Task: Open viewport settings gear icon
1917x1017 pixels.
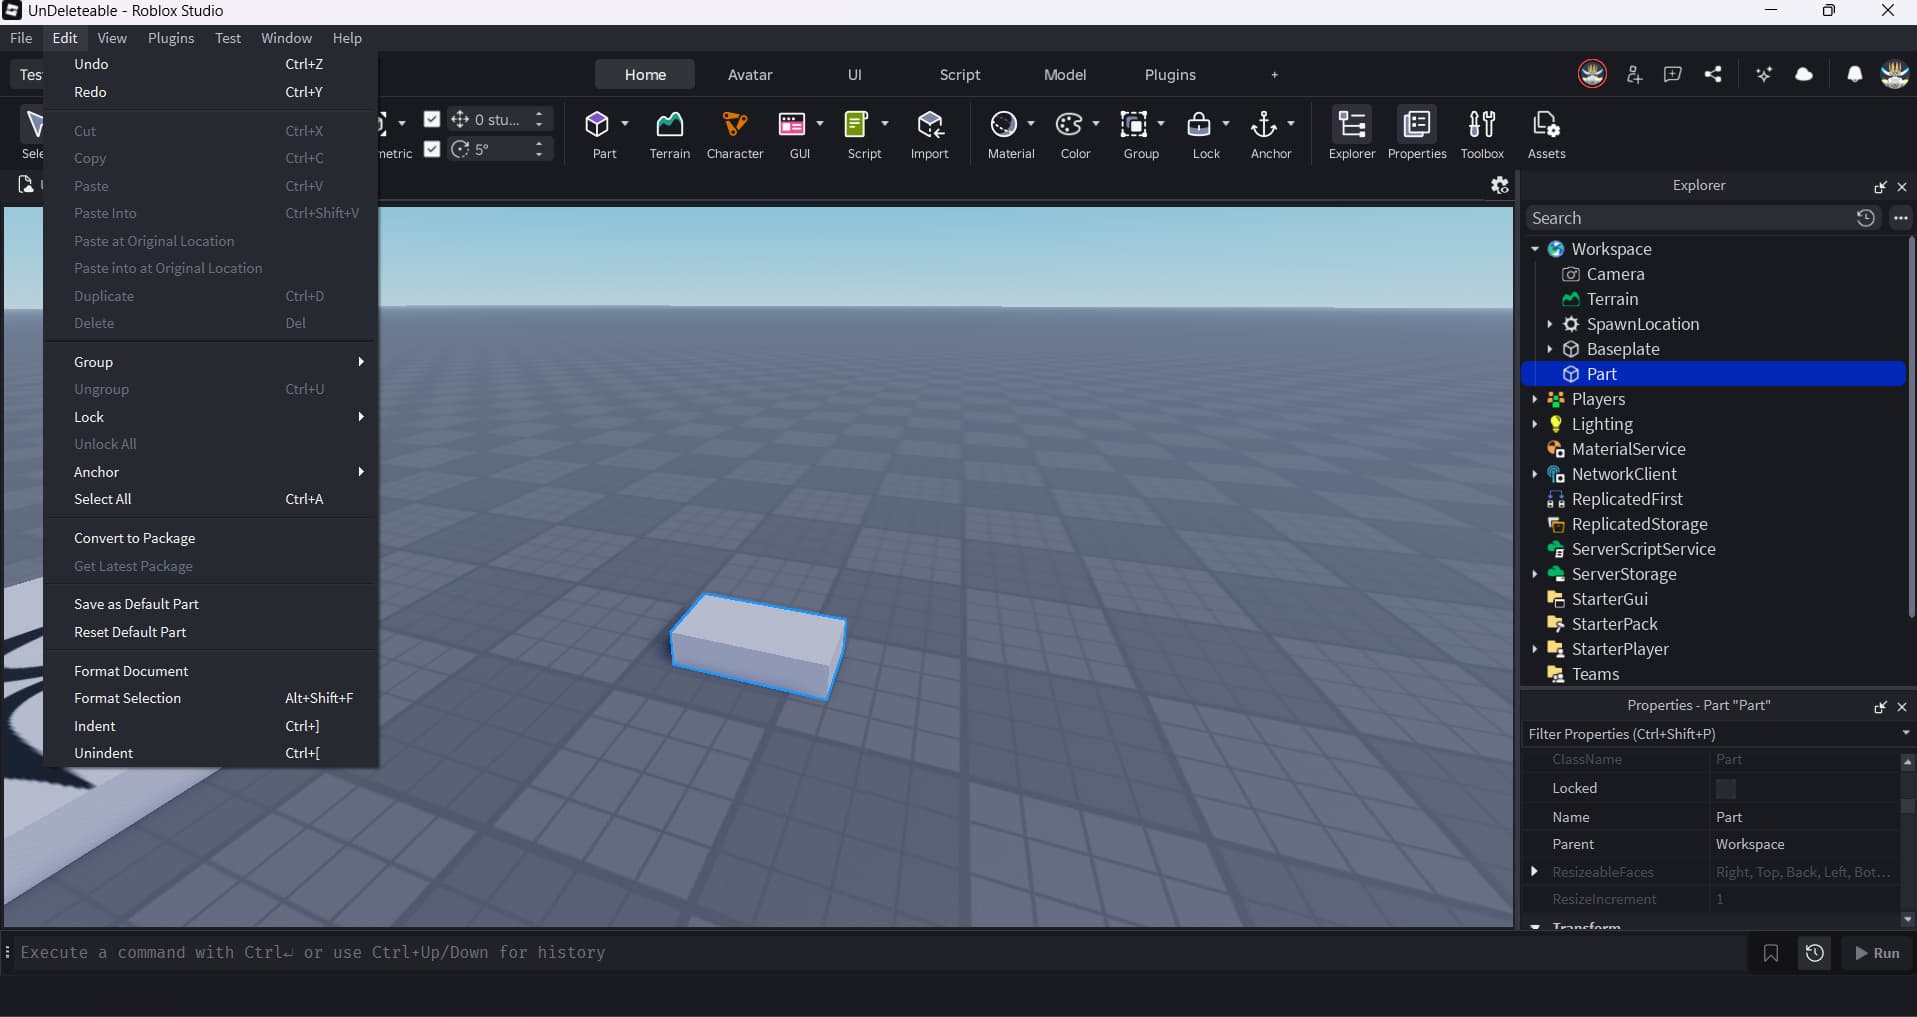Action: (x=1500, y=185)
